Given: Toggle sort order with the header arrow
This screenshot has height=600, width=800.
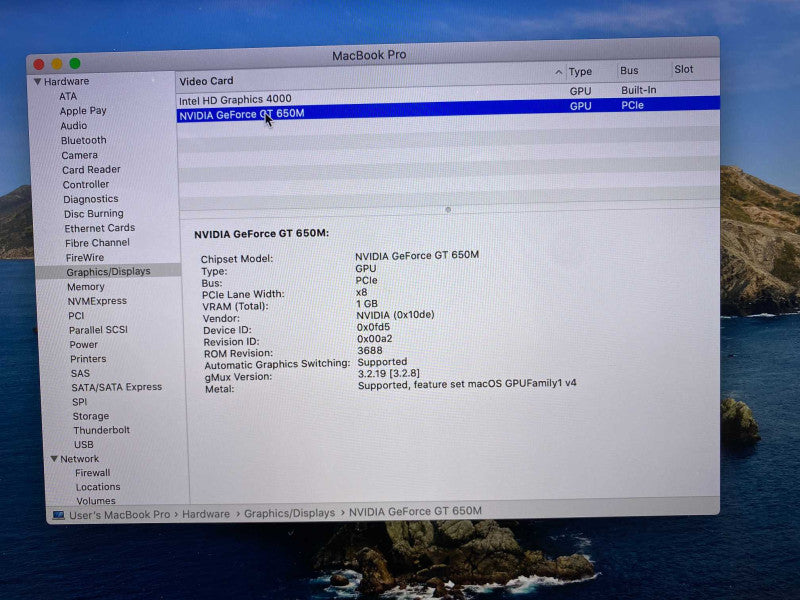Looking at the screenshot, I should tap(559, 72).
